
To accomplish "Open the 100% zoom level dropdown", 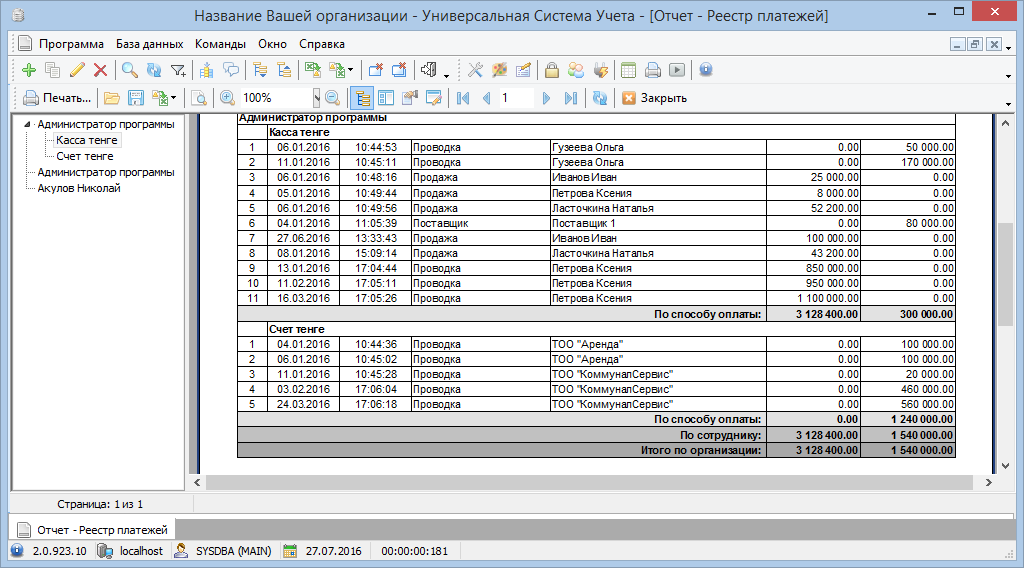I will (316, 98).
